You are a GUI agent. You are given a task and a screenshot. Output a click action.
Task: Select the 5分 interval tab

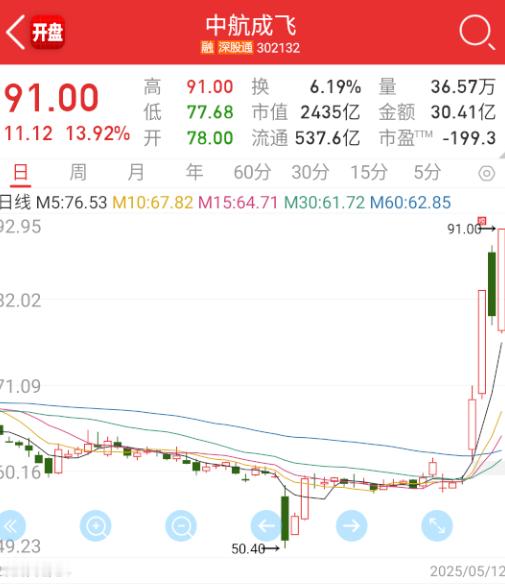coord(427,172)
